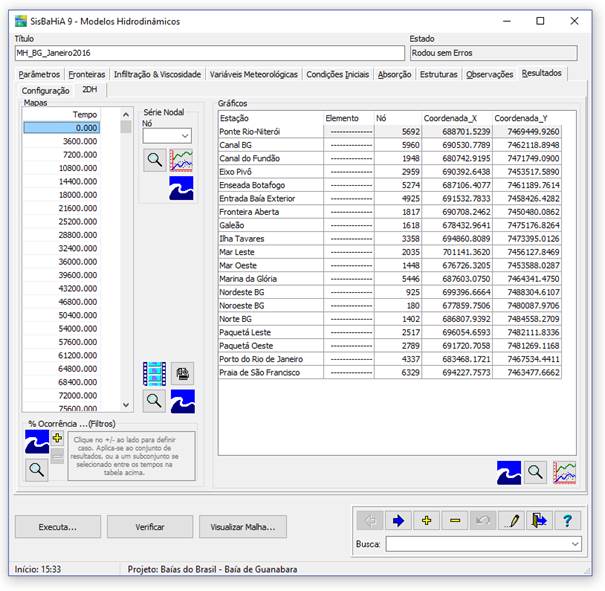This screenshot has height=591, width=605.
Task: Click the wave icon in % Ocorrência filters
Action: [37, 442]
